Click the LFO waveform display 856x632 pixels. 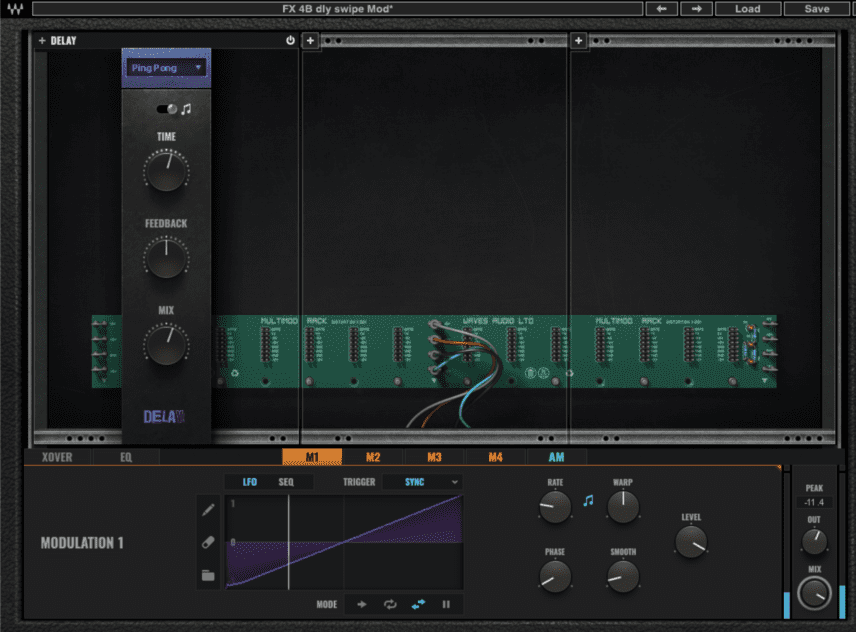click(x=344, y=542)
